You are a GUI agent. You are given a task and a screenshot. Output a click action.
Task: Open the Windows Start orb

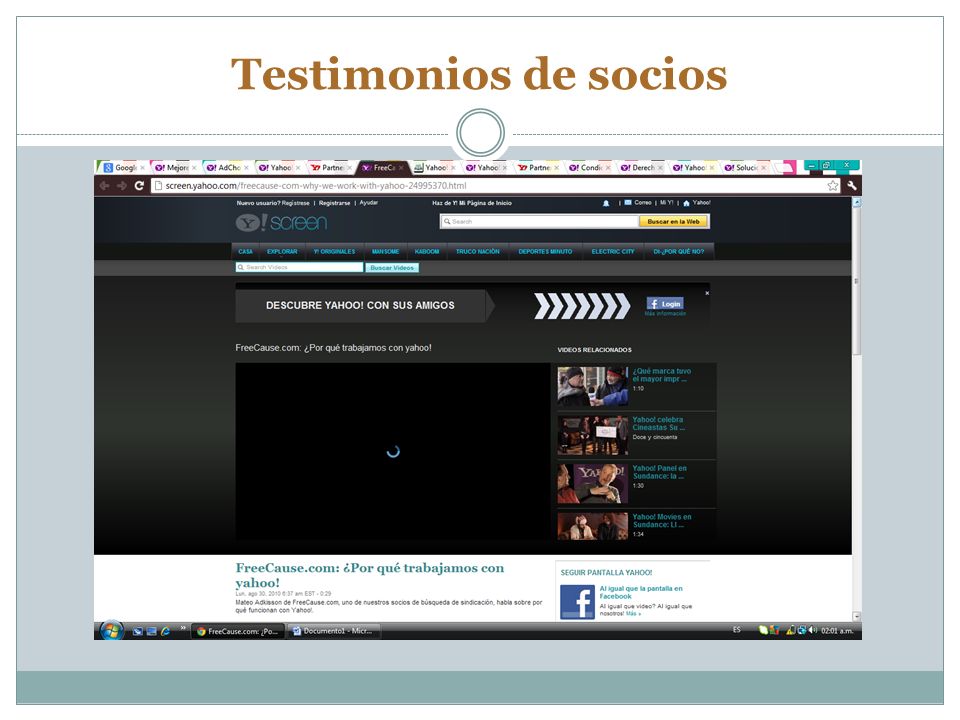(111, 631)
